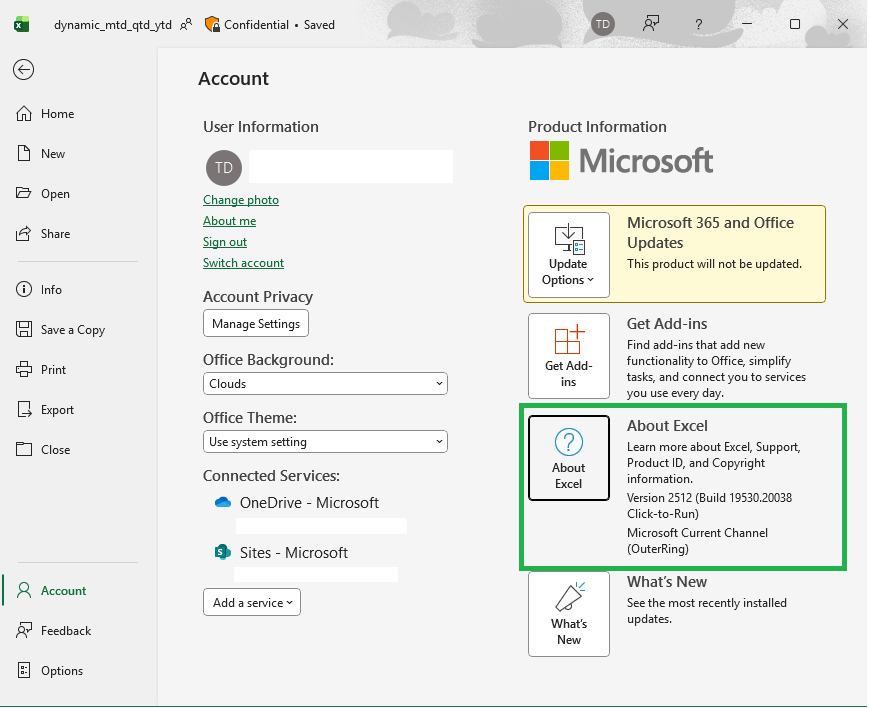Open Excel Options
This screenshot has height=708, width=869.
50,670
